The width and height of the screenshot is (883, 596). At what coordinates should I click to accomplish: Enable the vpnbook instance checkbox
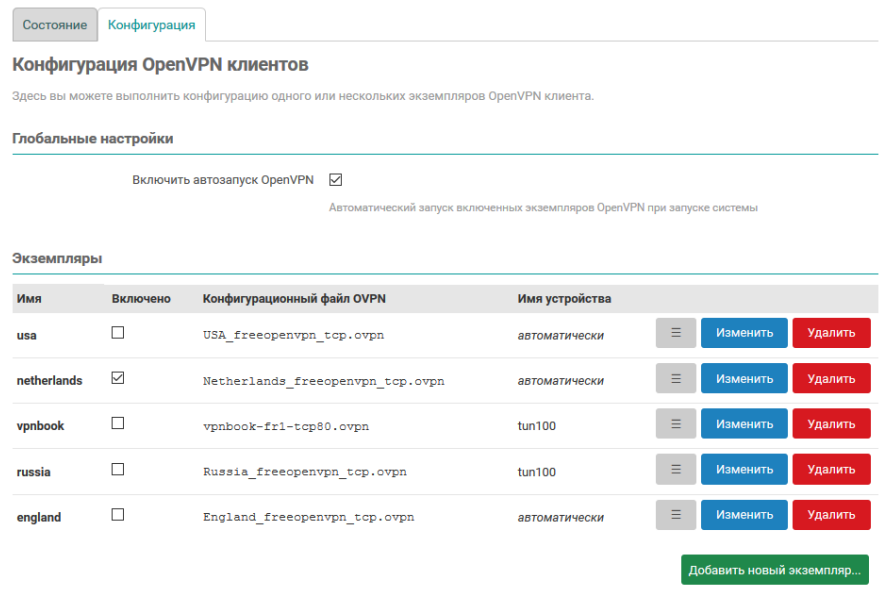(x=118, y=424)
